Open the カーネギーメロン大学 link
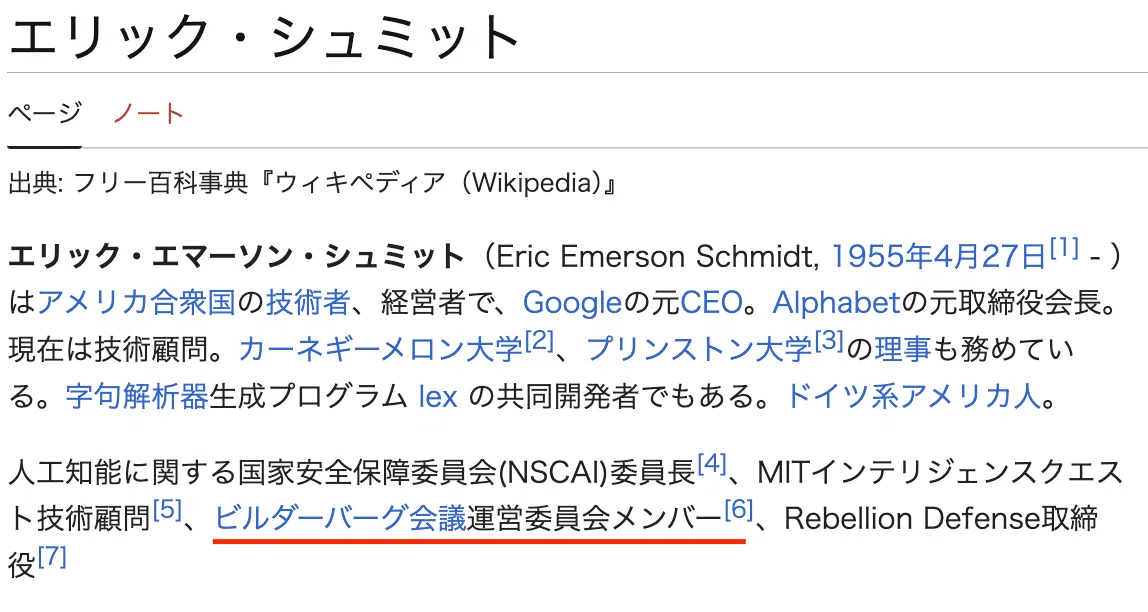This screenshot has width=1148, height=612. [381, 350]
